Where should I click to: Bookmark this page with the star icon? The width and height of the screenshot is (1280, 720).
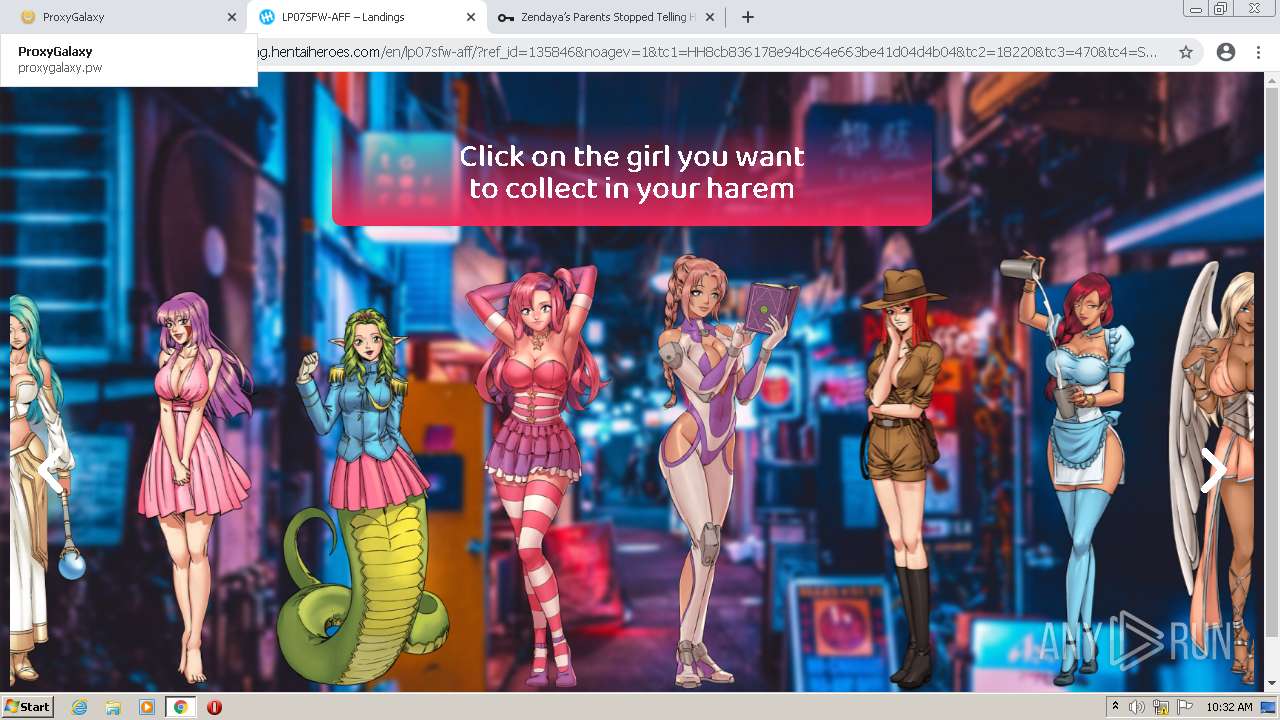[x=1186, y=52]
